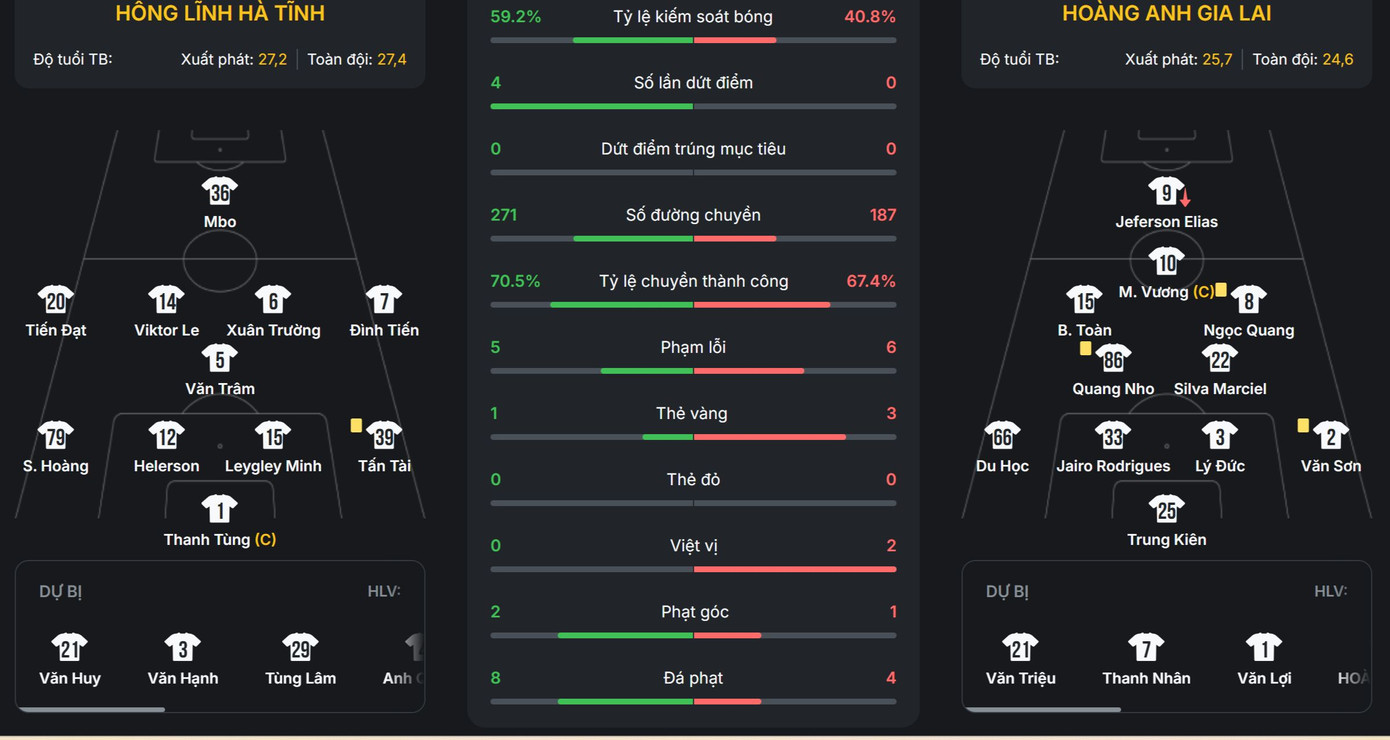
Task: Select Silva Marciel's number 22 jersey
Action: pos(1220,359)
